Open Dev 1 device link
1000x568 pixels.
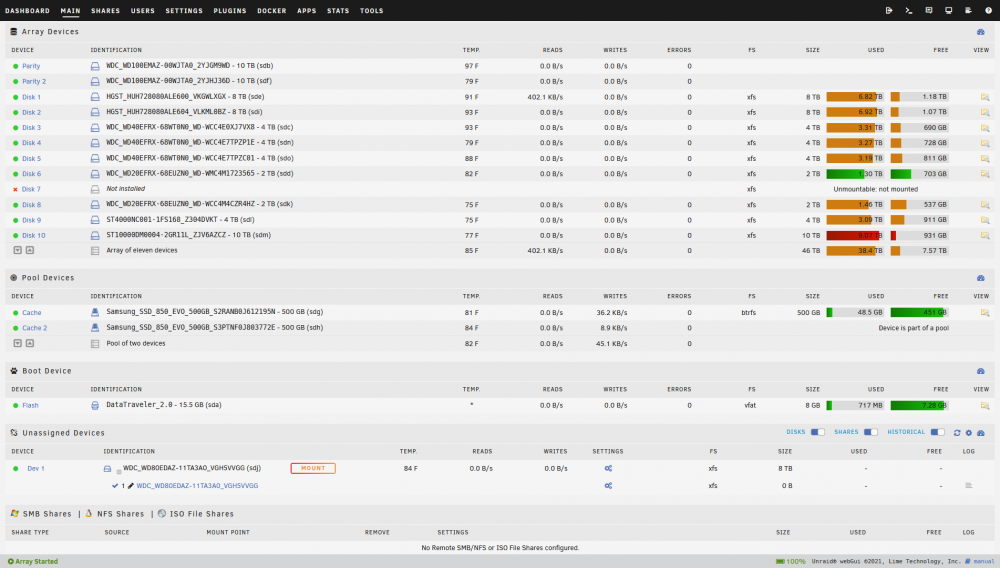pyautogui.click(x=36, y=469)
